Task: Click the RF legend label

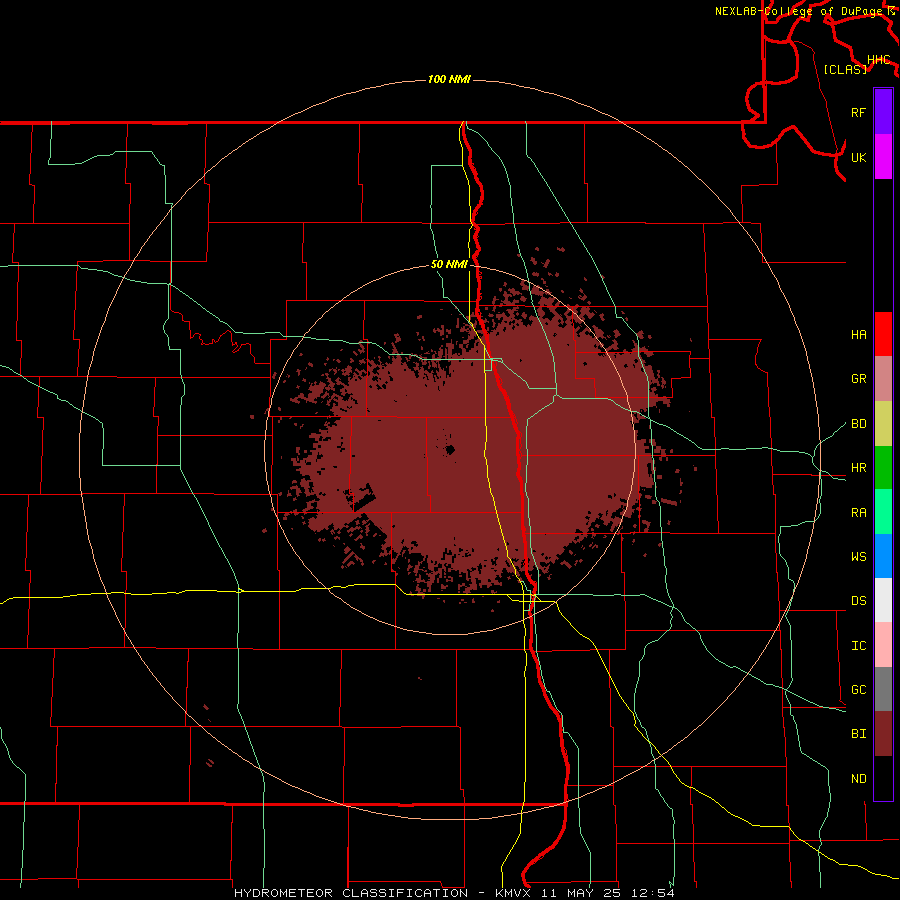Action: 858,112
